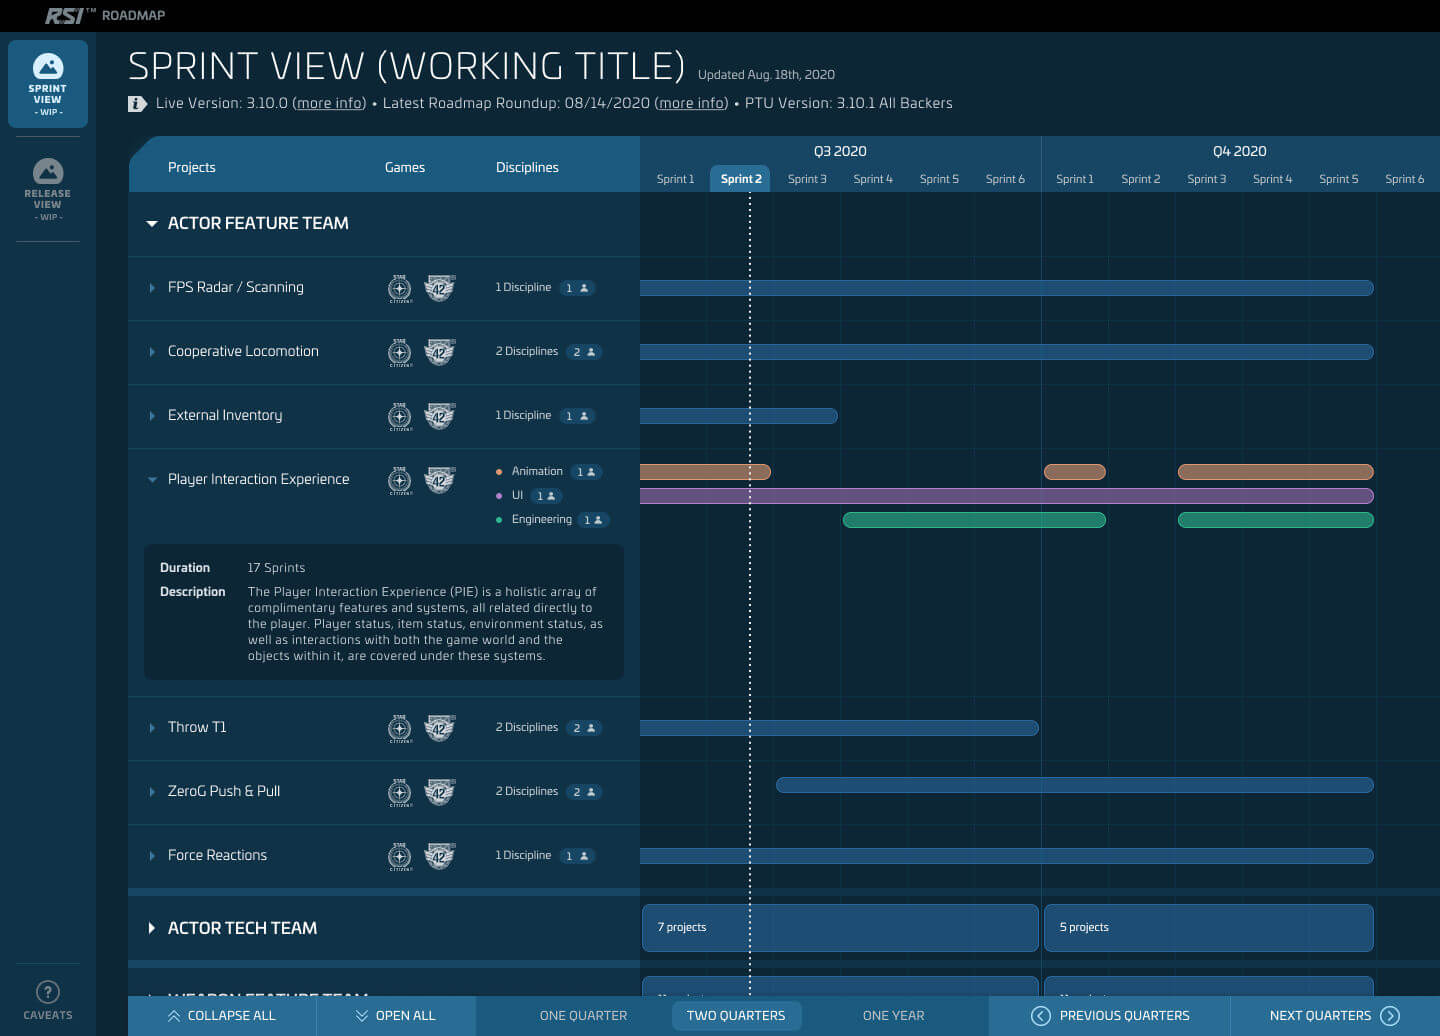Click the Disciplines column header
Screen dimensions: 1440x1036
527,167
